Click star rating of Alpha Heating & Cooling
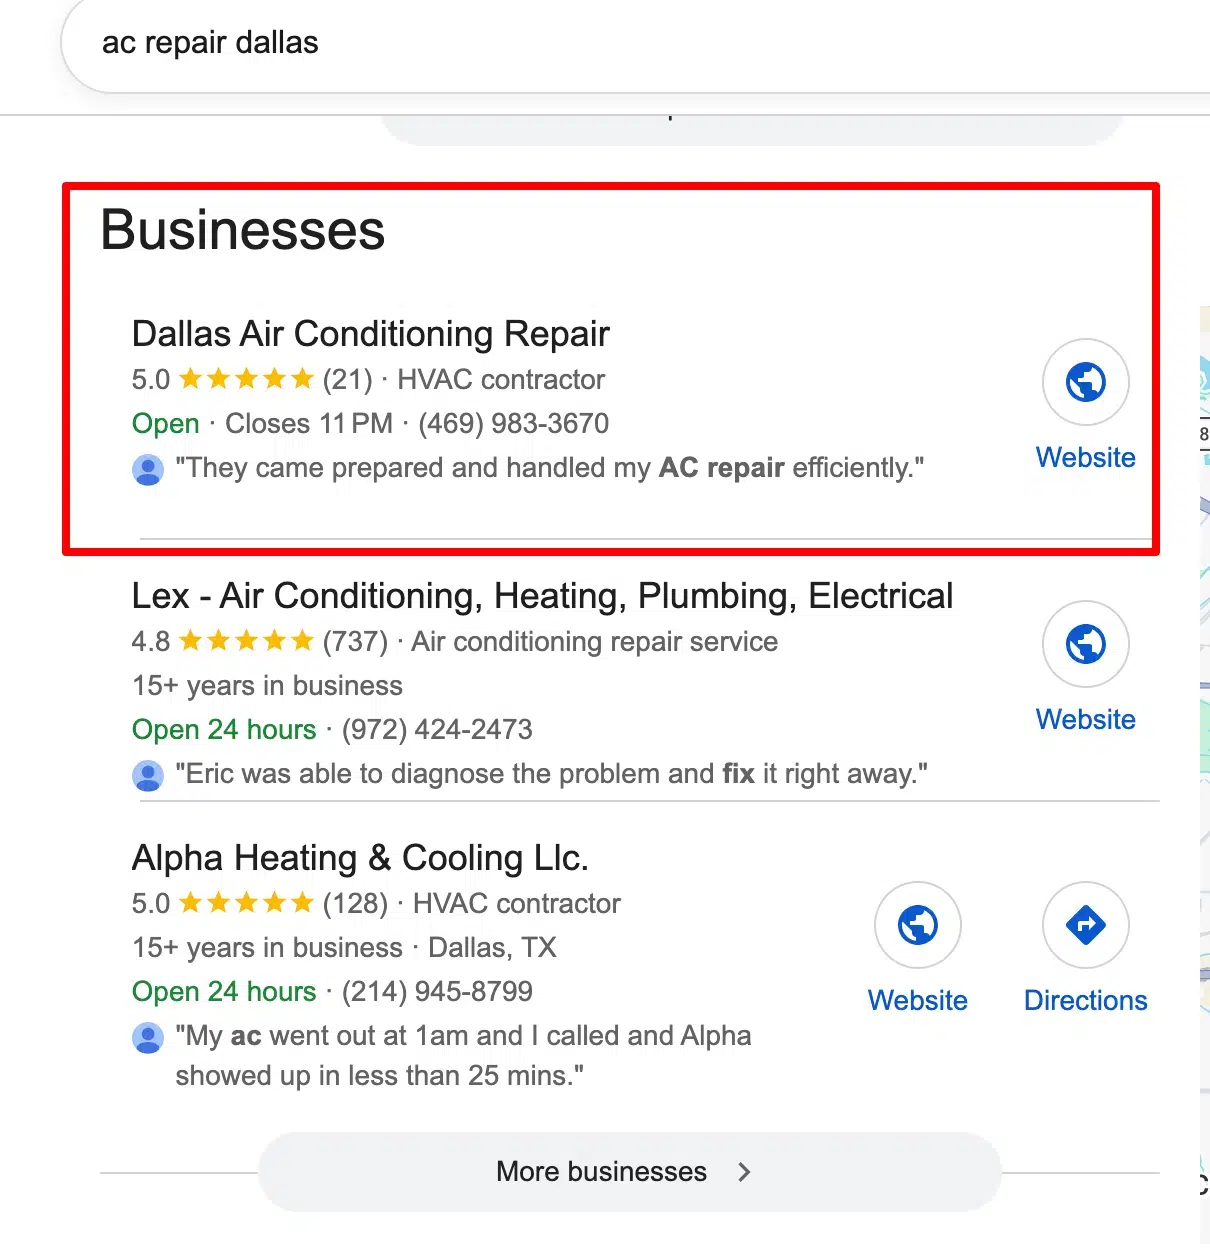Screen dimensions: 1210x1248 pyautogui.click(x=246, y=904)
